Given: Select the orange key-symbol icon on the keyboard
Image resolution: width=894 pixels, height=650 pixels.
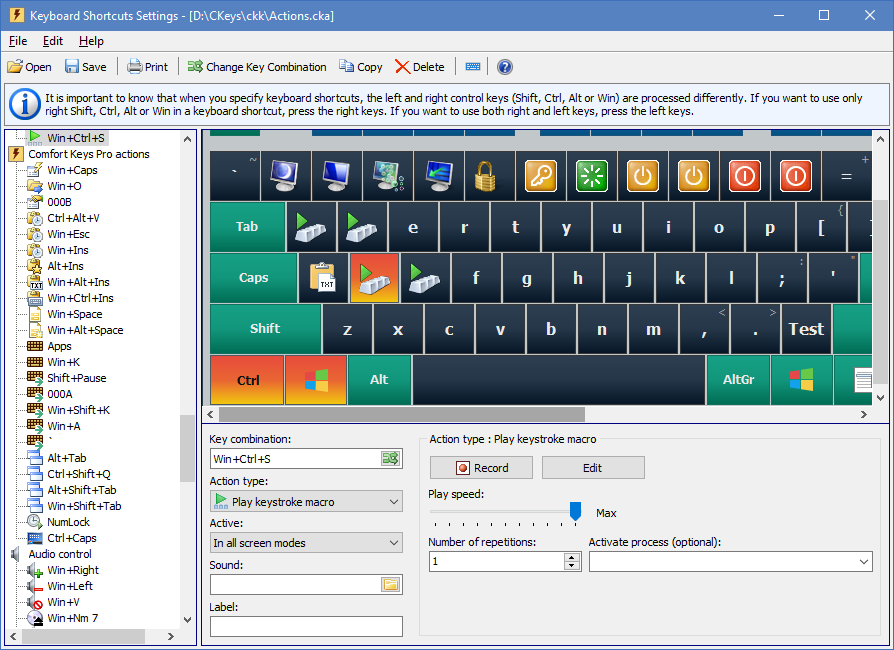Looking at the screenshot, I should pos(541,176).
